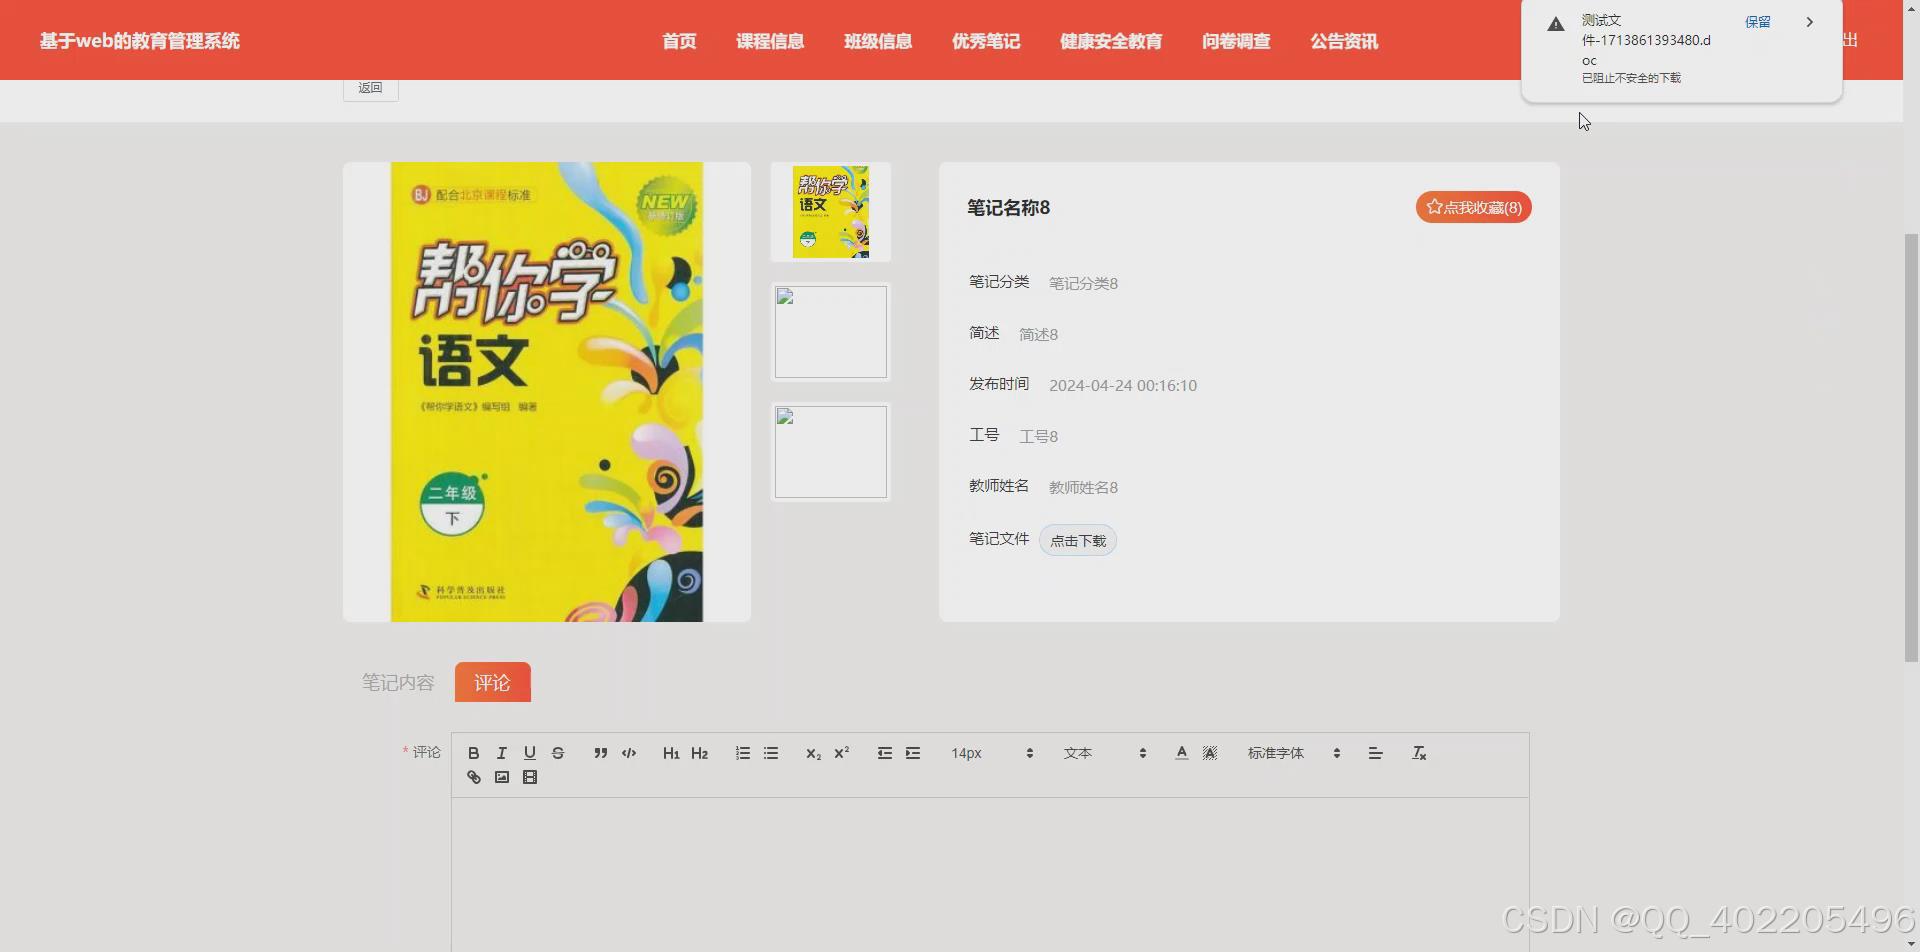Expand the download notification chevron arrow
Image resolution: width=1920 pixels, height=952 pixels.
[1809, 22]
